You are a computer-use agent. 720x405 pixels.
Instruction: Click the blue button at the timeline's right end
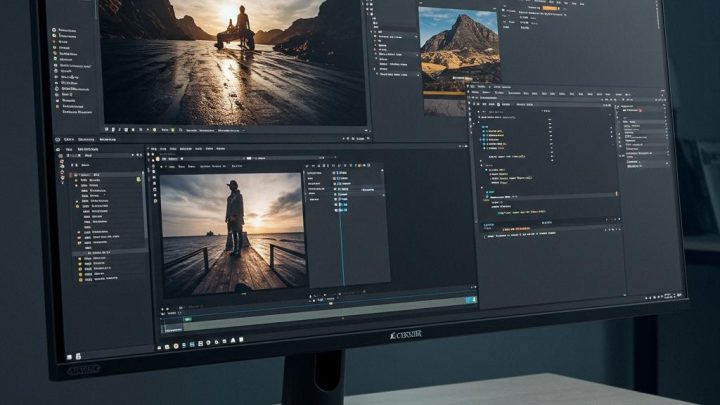click(x=471, y=300)
